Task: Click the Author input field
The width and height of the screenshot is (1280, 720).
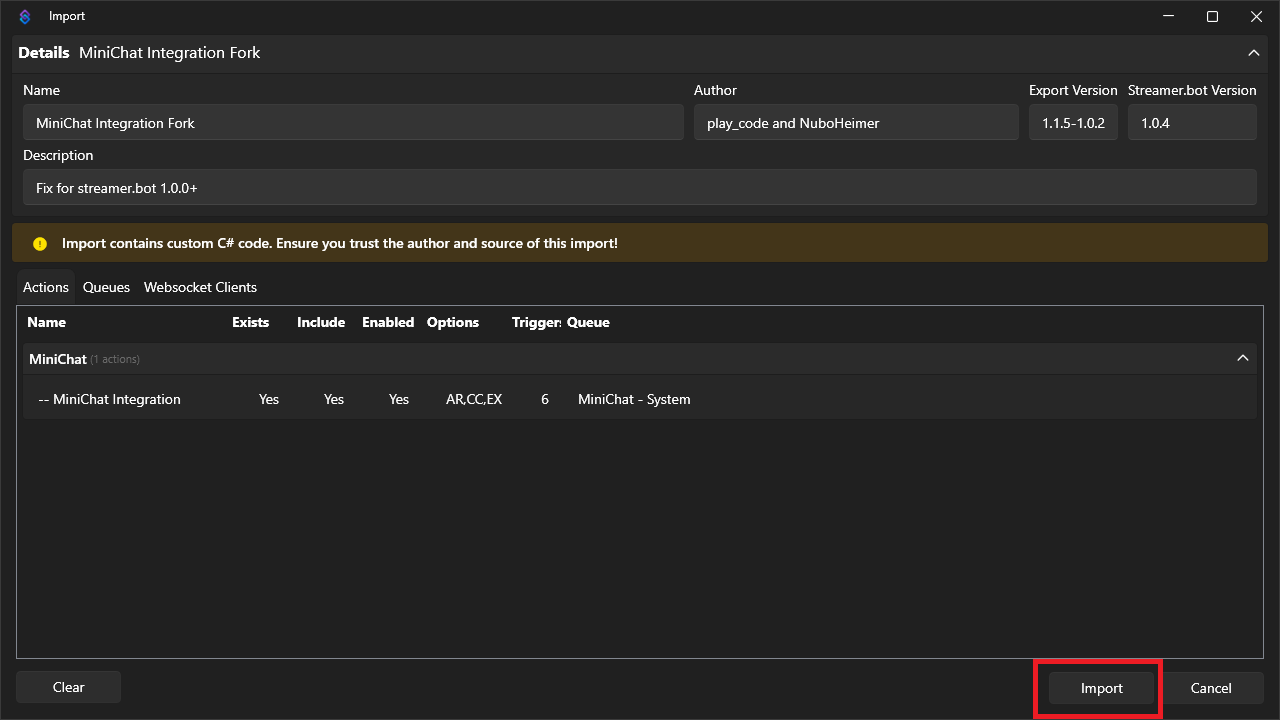Action: click(856, 123)
